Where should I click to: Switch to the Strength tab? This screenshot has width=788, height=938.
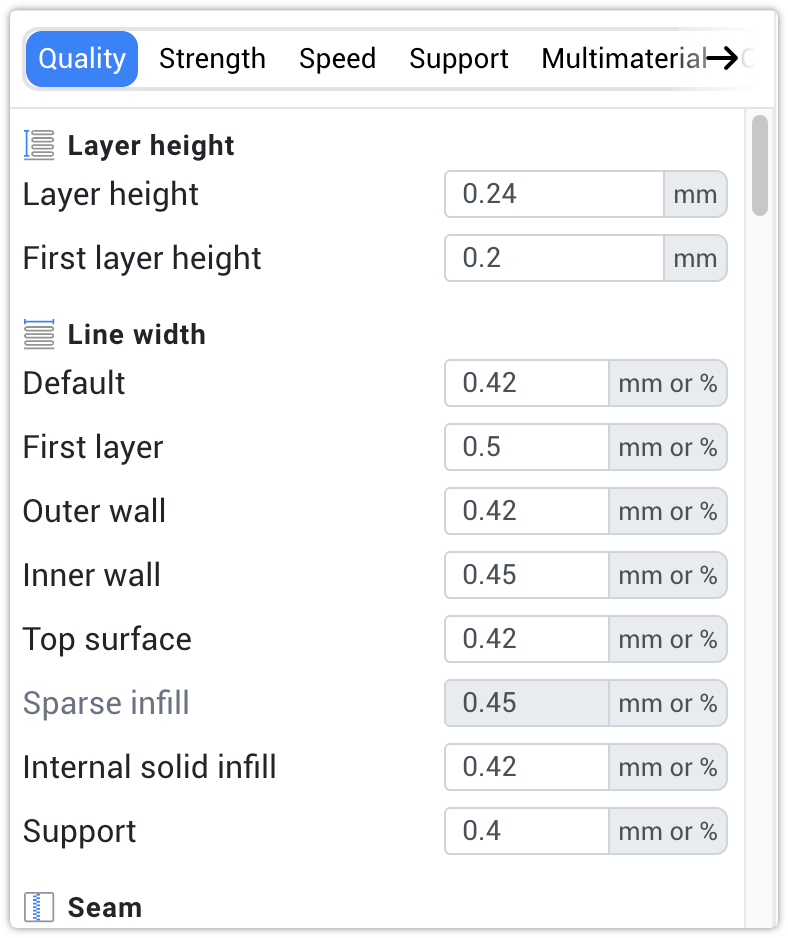pos(212,59)
